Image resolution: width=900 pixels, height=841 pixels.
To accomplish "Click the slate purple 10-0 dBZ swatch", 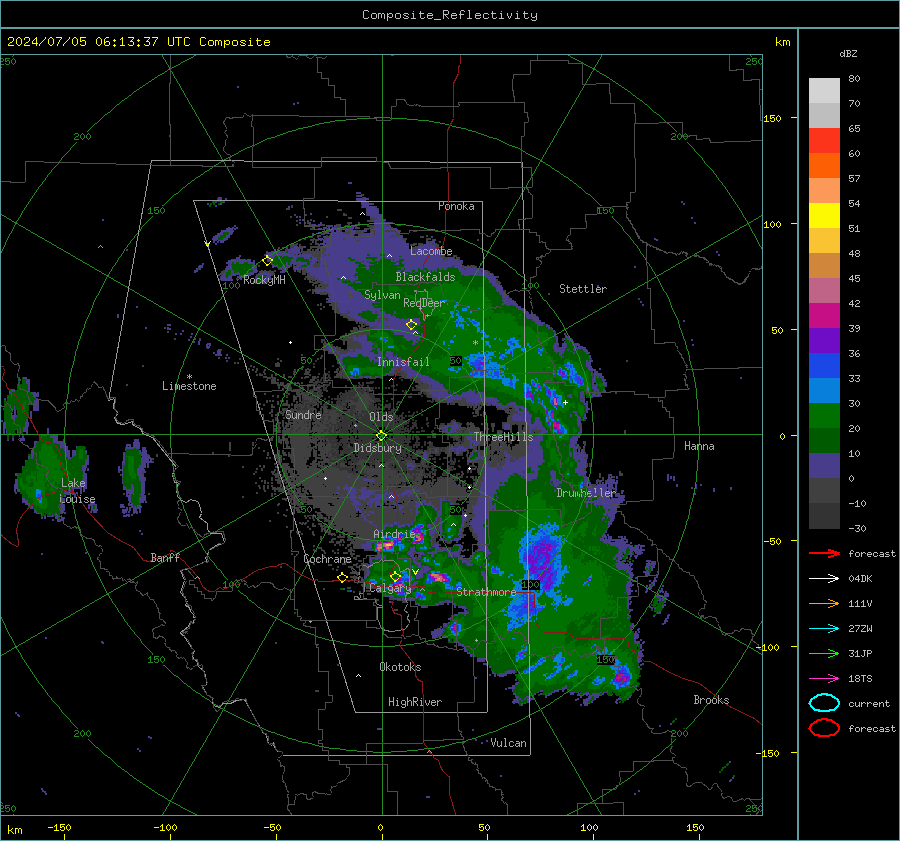I will click(x=824, y=466).
